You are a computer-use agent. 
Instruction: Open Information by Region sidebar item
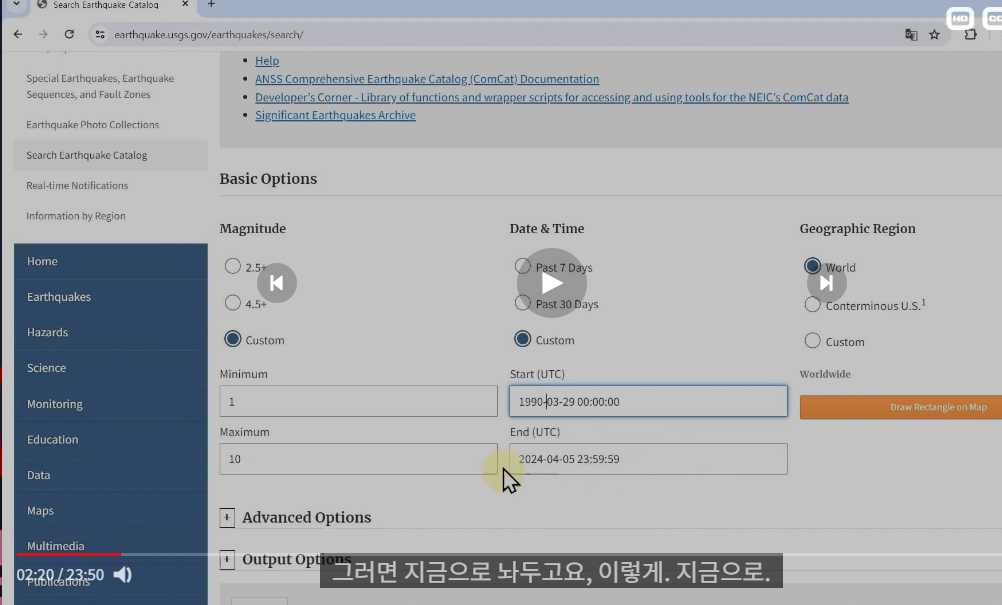[76, 216]
